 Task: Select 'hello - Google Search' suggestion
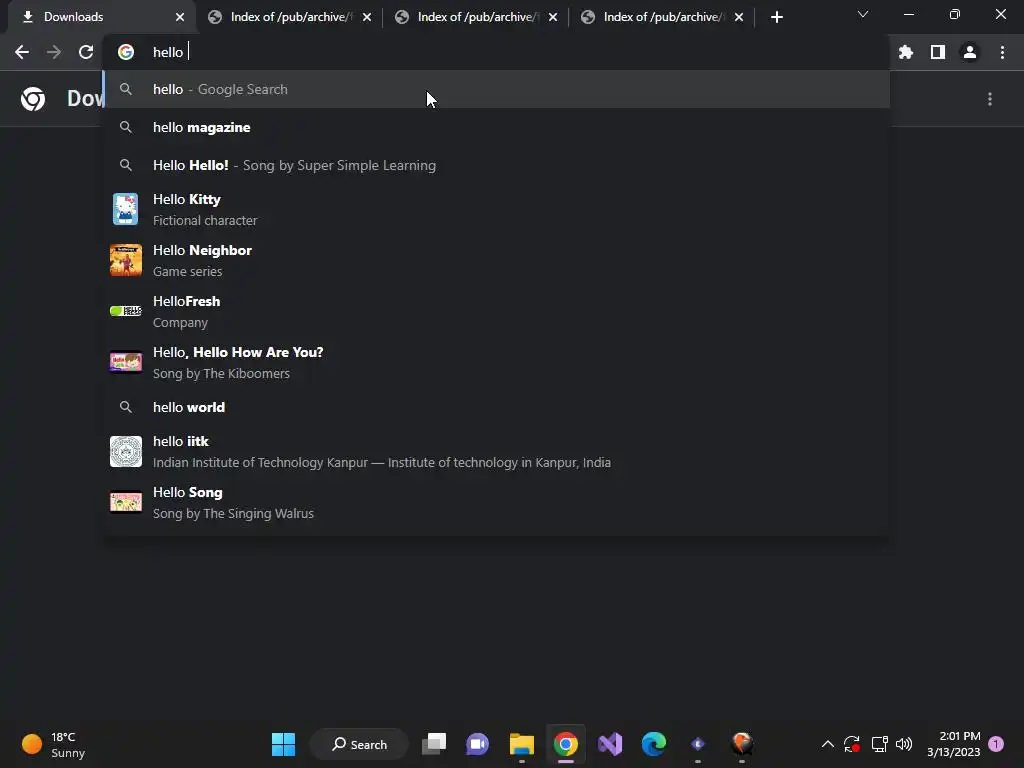(496, 89)
